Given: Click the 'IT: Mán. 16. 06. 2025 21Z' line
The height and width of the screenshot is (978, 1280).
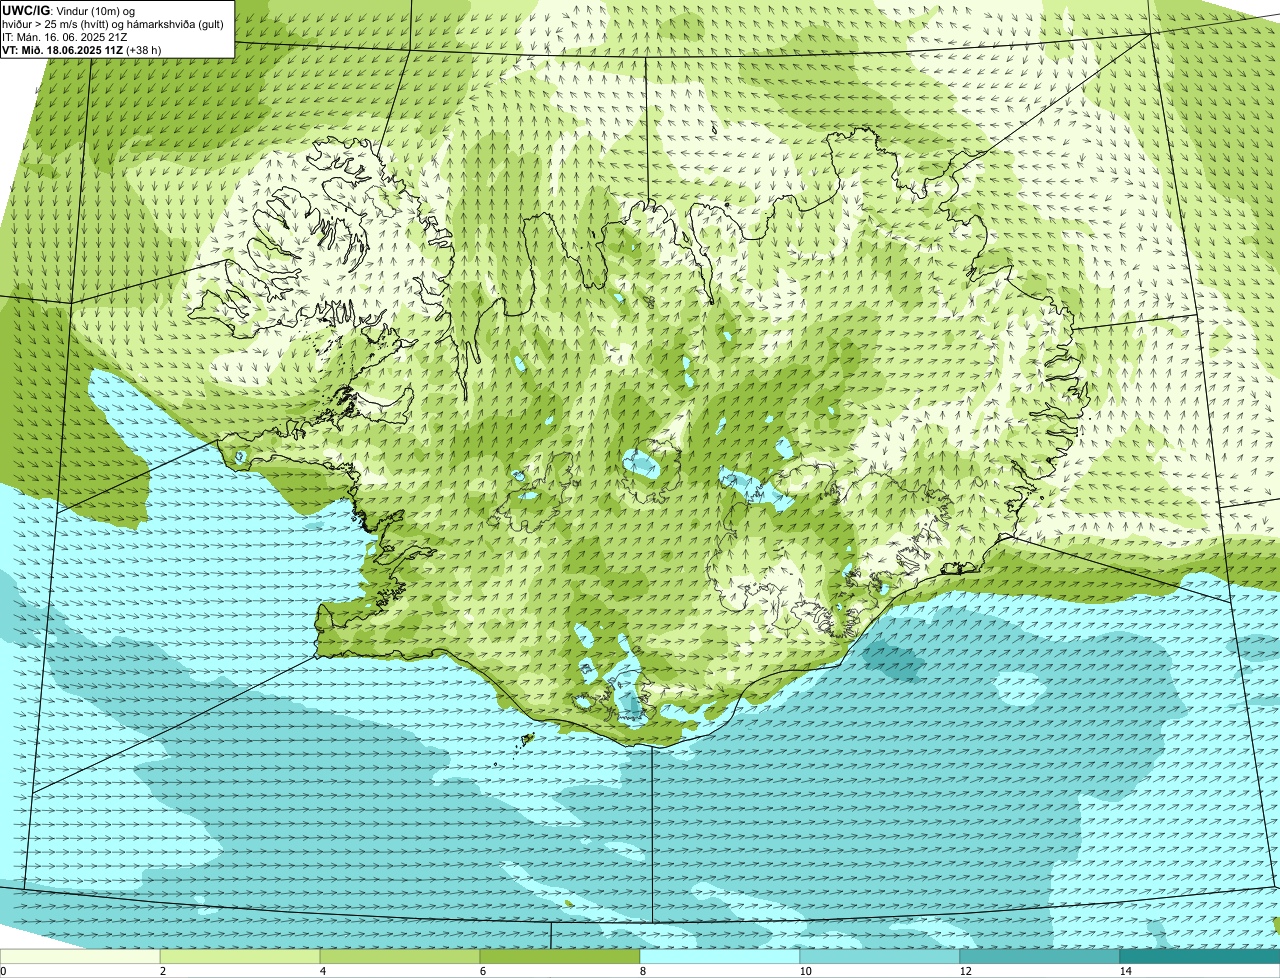Looking at the screenshot, I should click(64, 37).
